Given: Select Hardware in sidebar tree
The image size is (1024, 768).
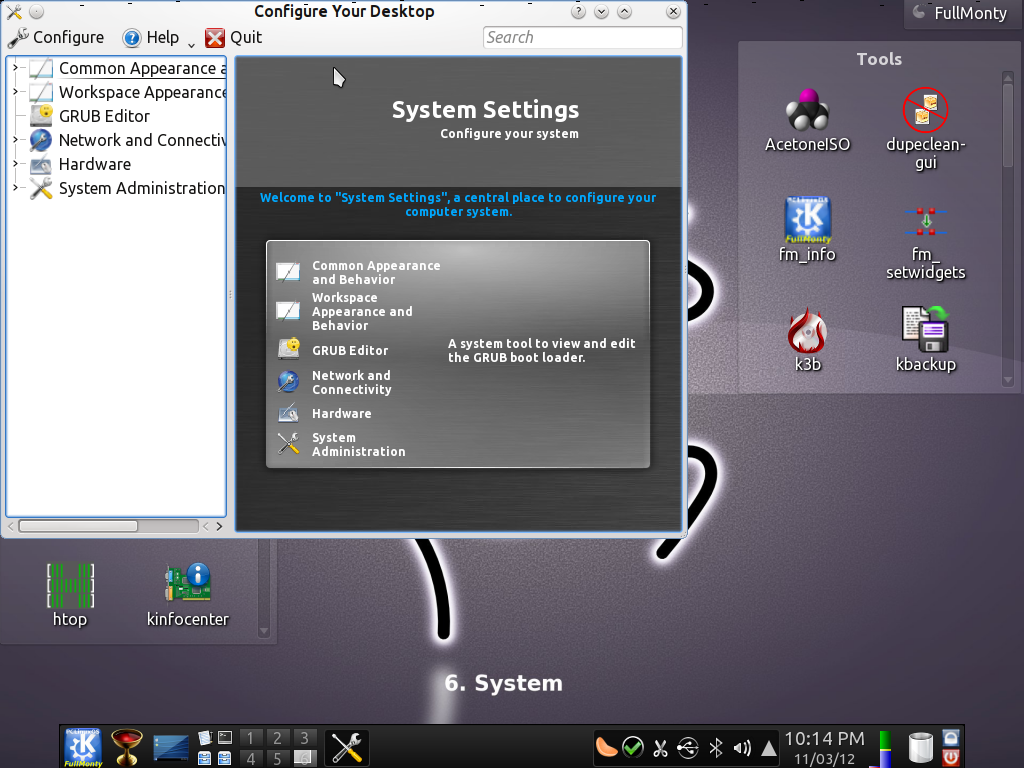Looking at the screenshot, I should 95,164.
